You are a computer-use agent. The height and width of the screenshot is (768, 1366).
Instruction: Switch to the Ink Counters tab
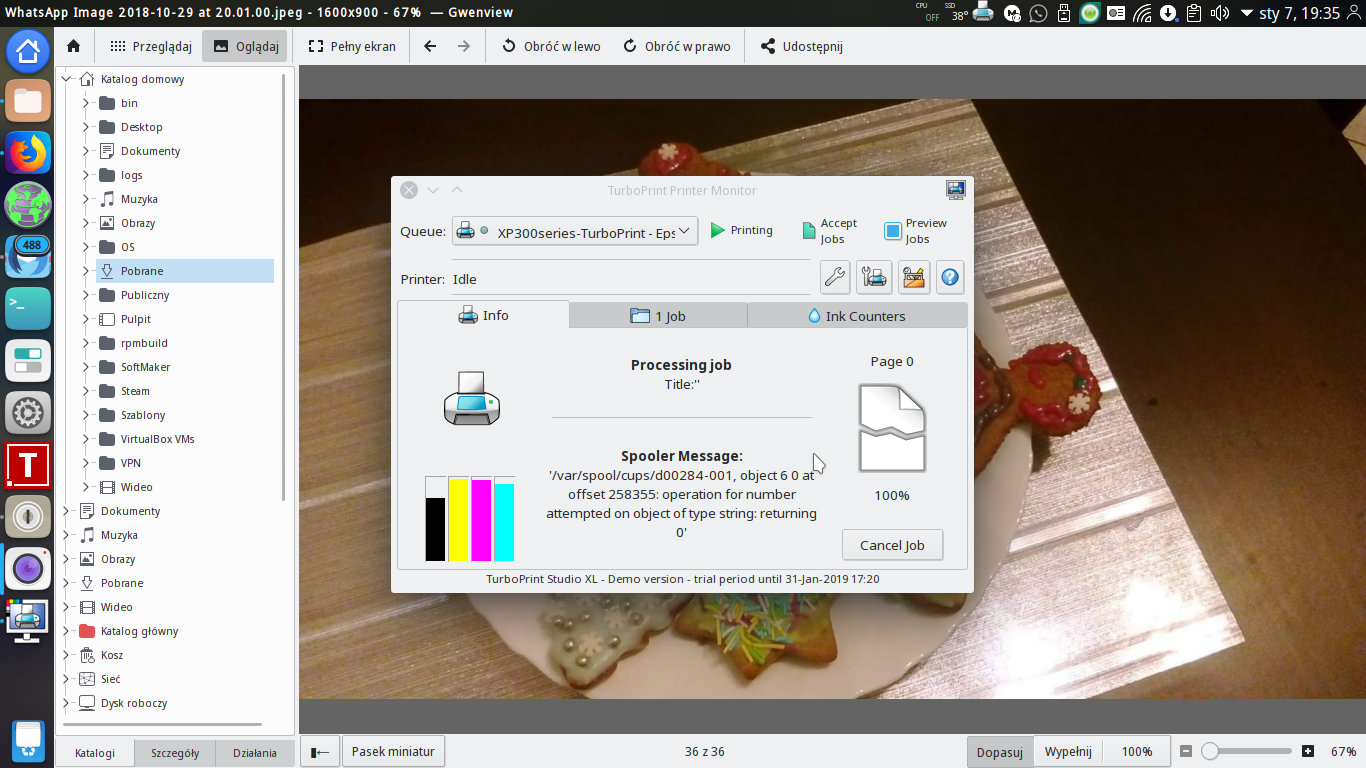(857, 315)
